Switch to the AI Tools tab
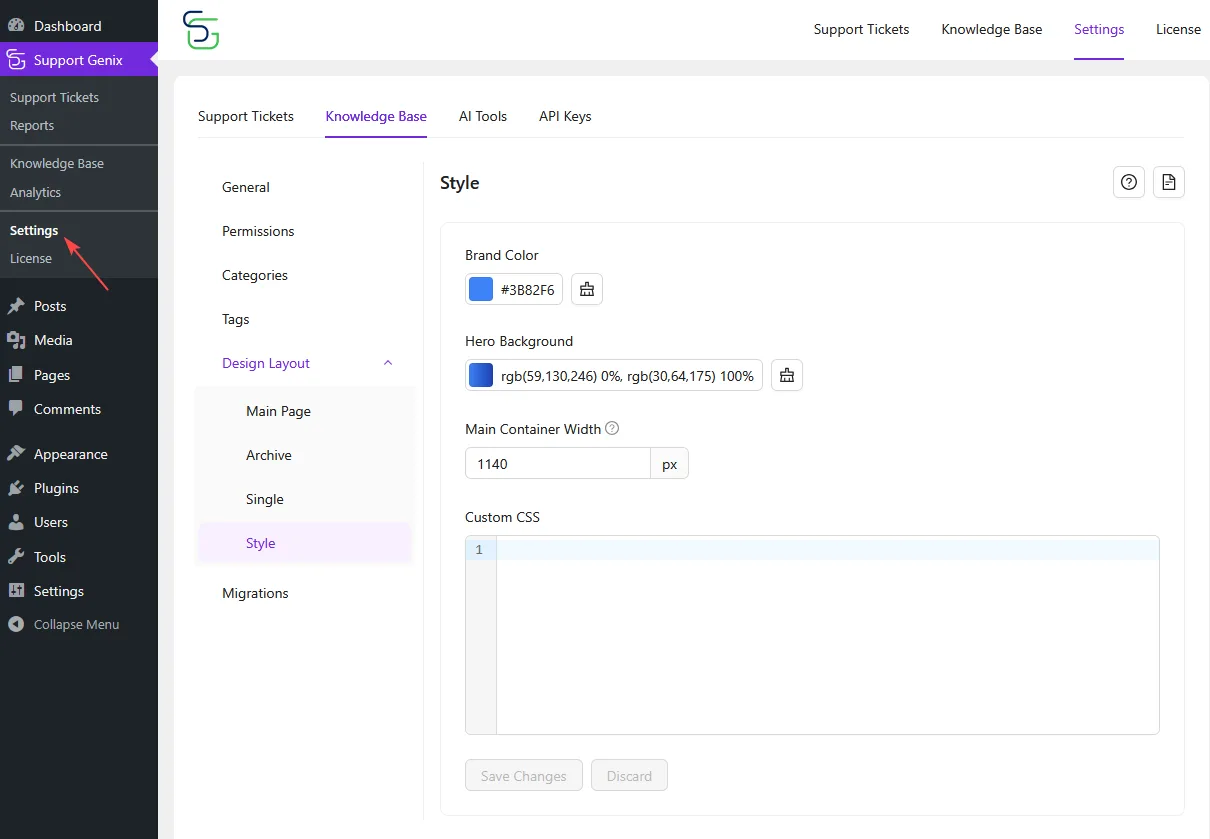This screenshot has height=839, width=1210. pyautogui.click(x=483, y=116)
